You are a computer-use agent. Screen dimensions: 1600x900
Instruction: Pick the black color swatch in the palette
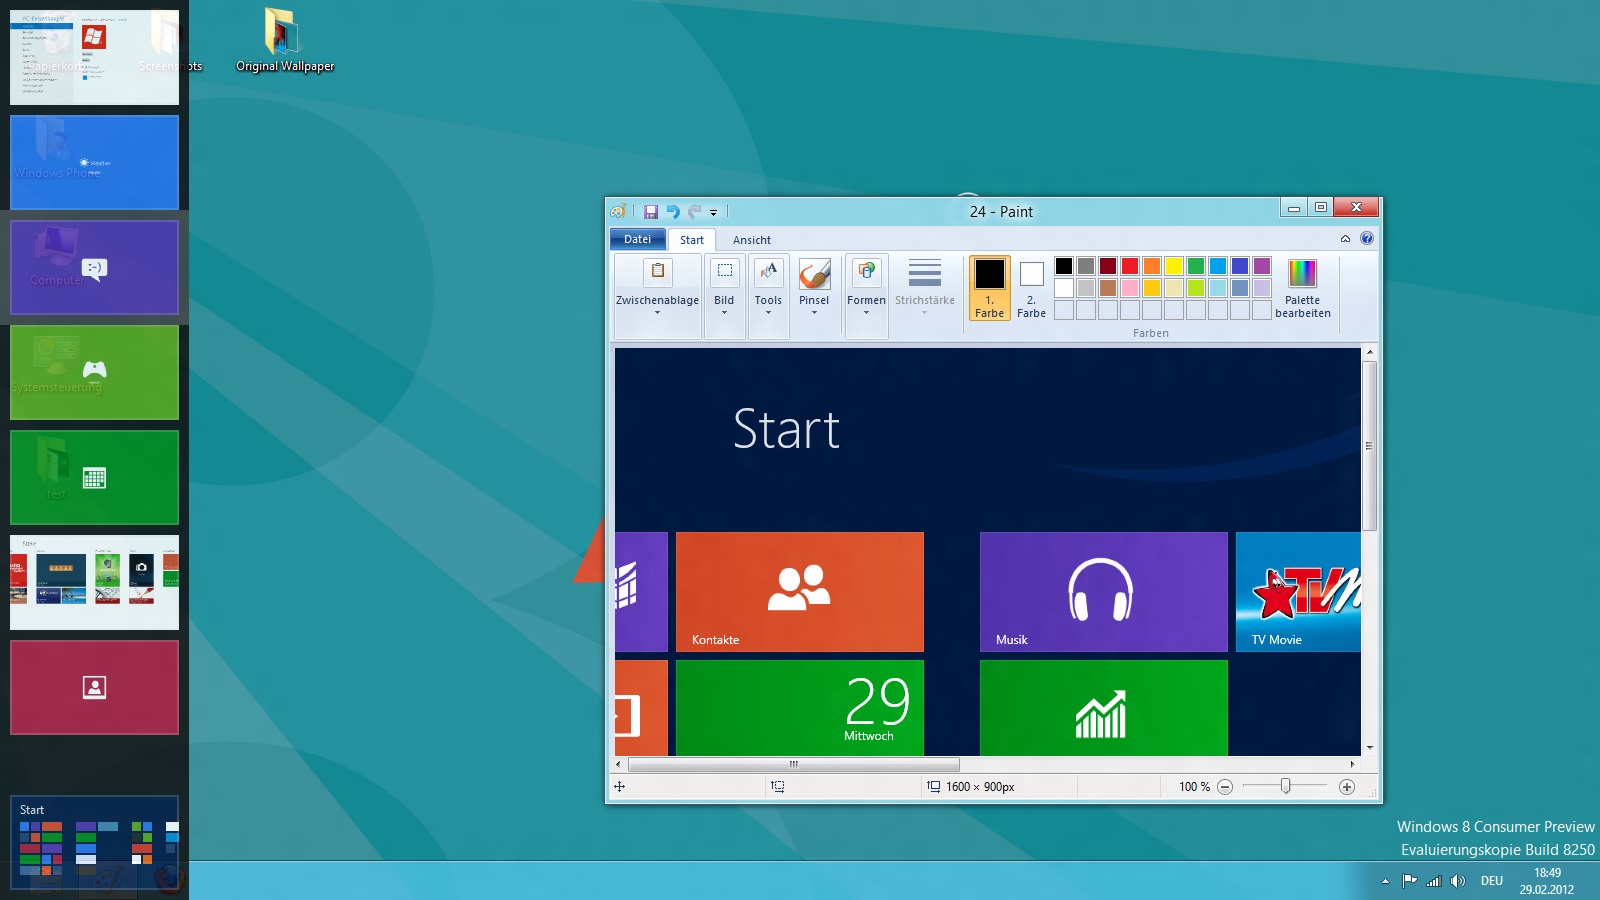[x=1064, y=266]
